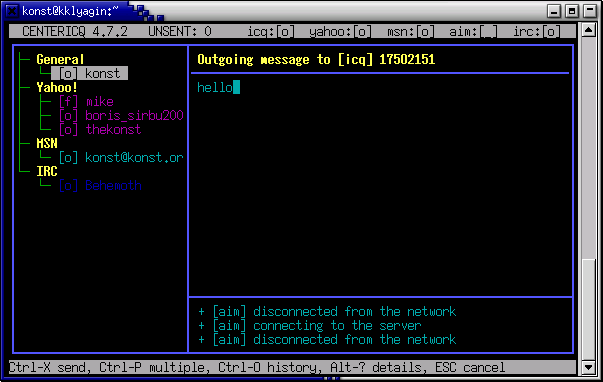The width and height of the screenshot is (603, 382).
Task: Select contact konst in General group
Action: pyautogui.click(x=90, y=73)
